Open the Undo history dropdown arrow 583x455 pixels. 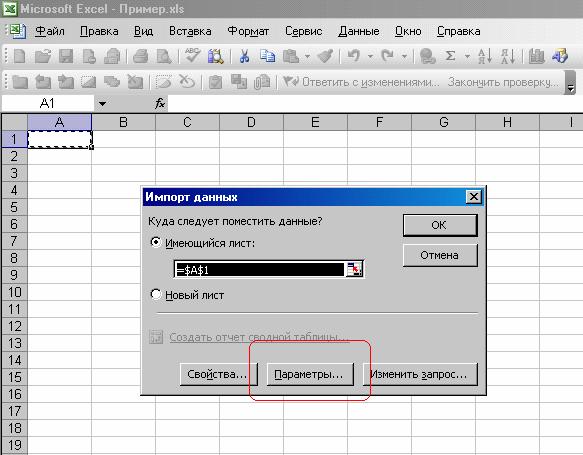click(x=370, y=56)
